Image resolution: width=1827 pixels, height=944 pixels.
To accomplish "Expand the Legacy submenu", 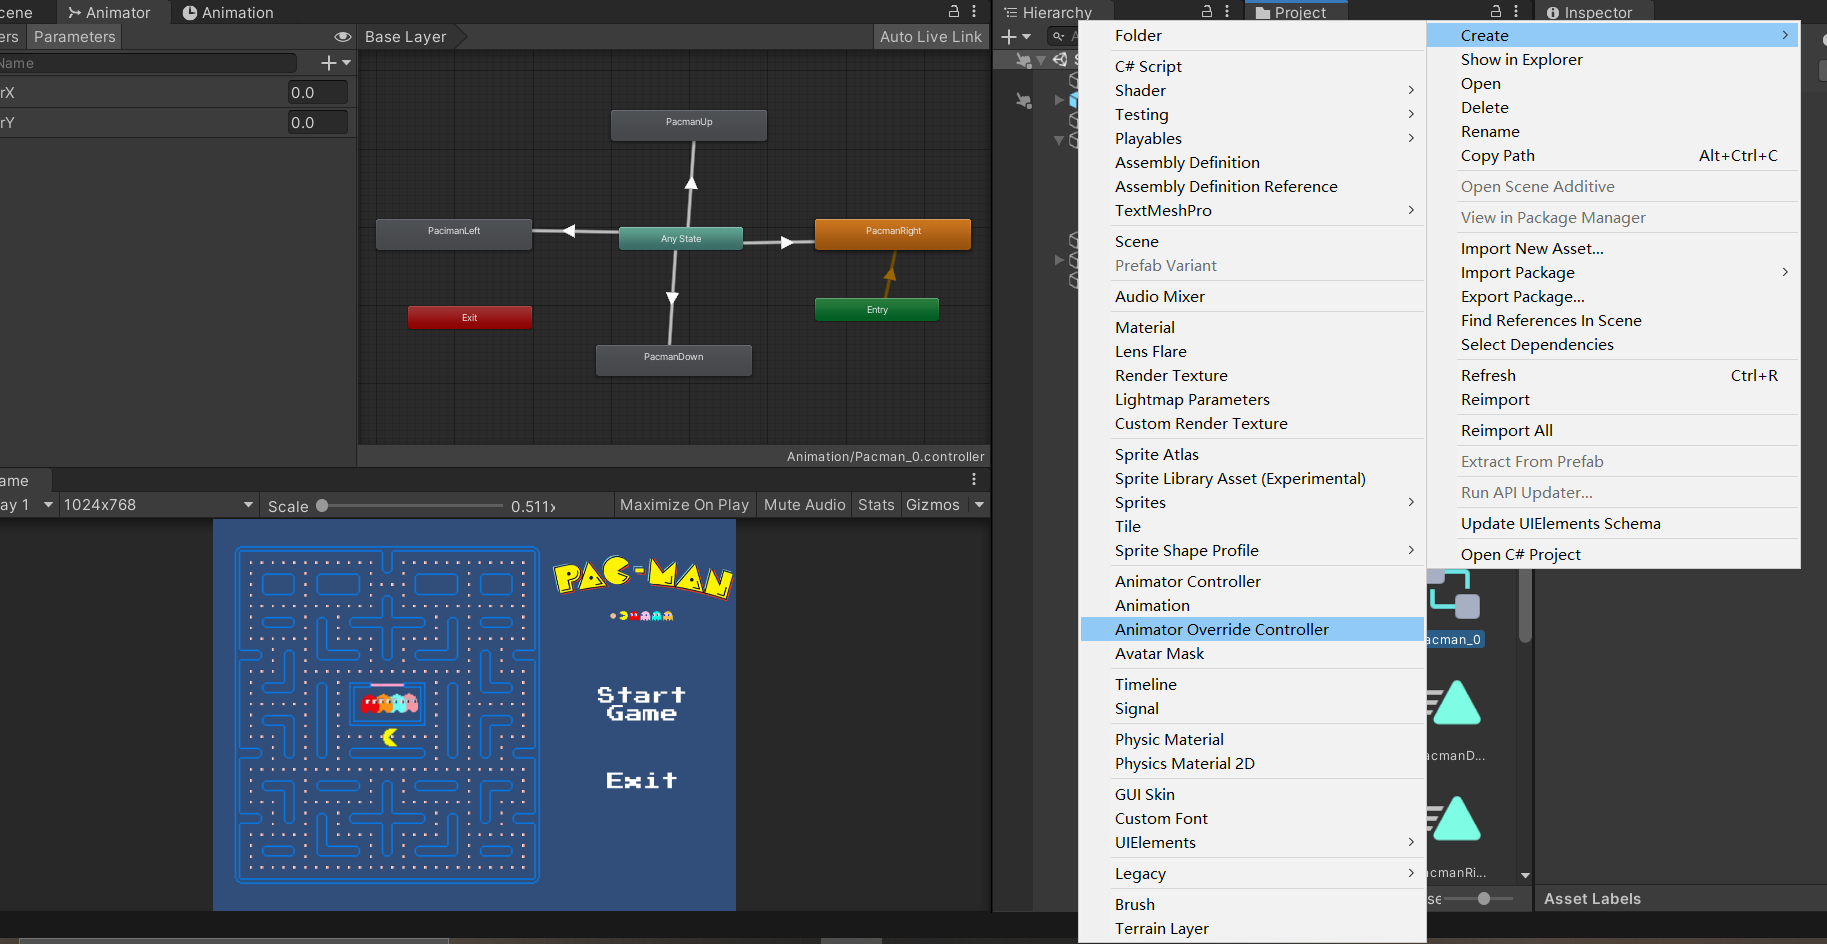I will click(x=1252, y=873).
